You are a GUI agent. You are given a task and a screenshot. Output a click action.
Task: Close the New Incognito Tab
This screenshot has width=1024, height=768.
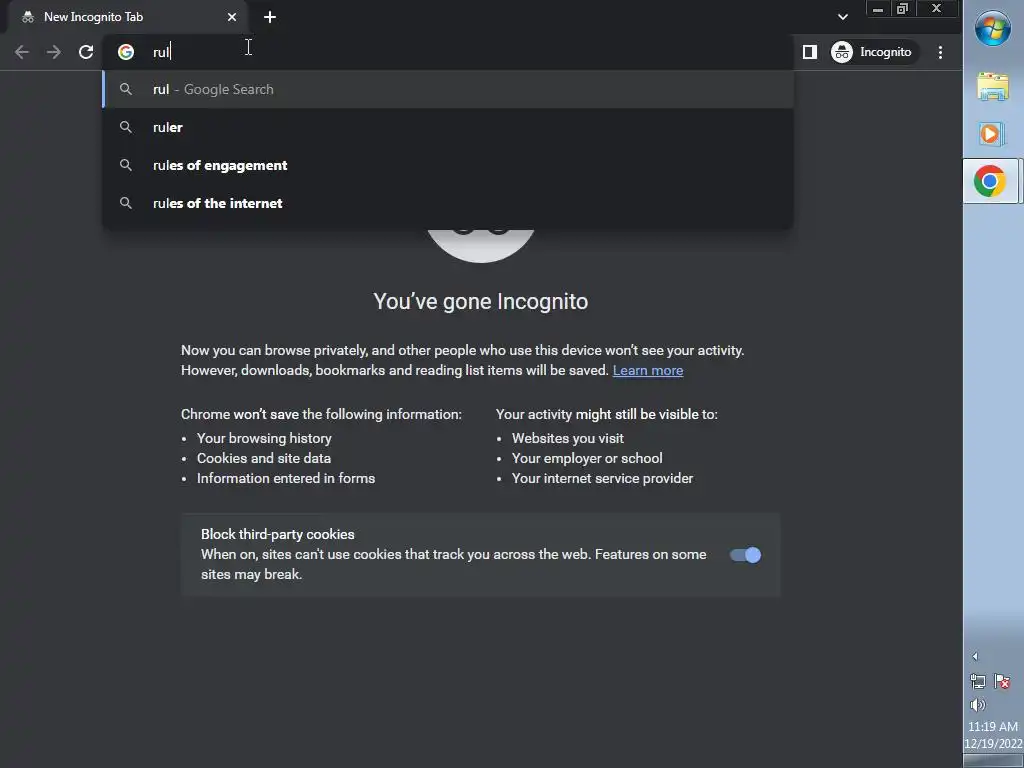pos(232,17)
